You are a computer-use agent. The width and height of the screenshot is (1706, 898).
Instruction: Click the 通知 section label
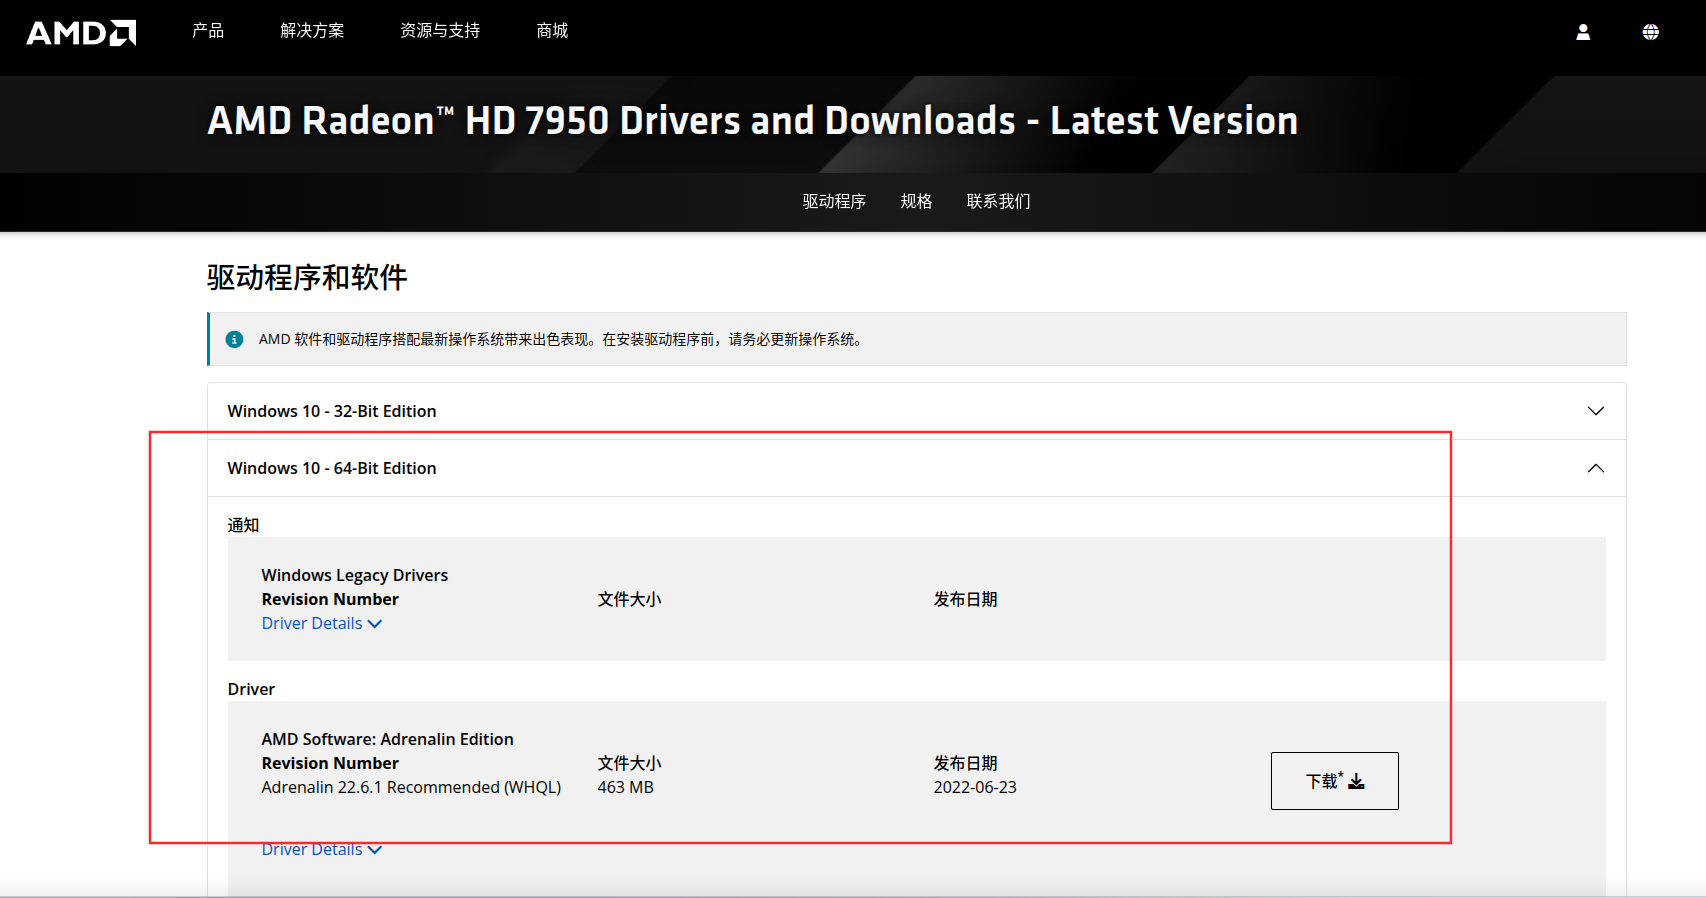point(243,525)
